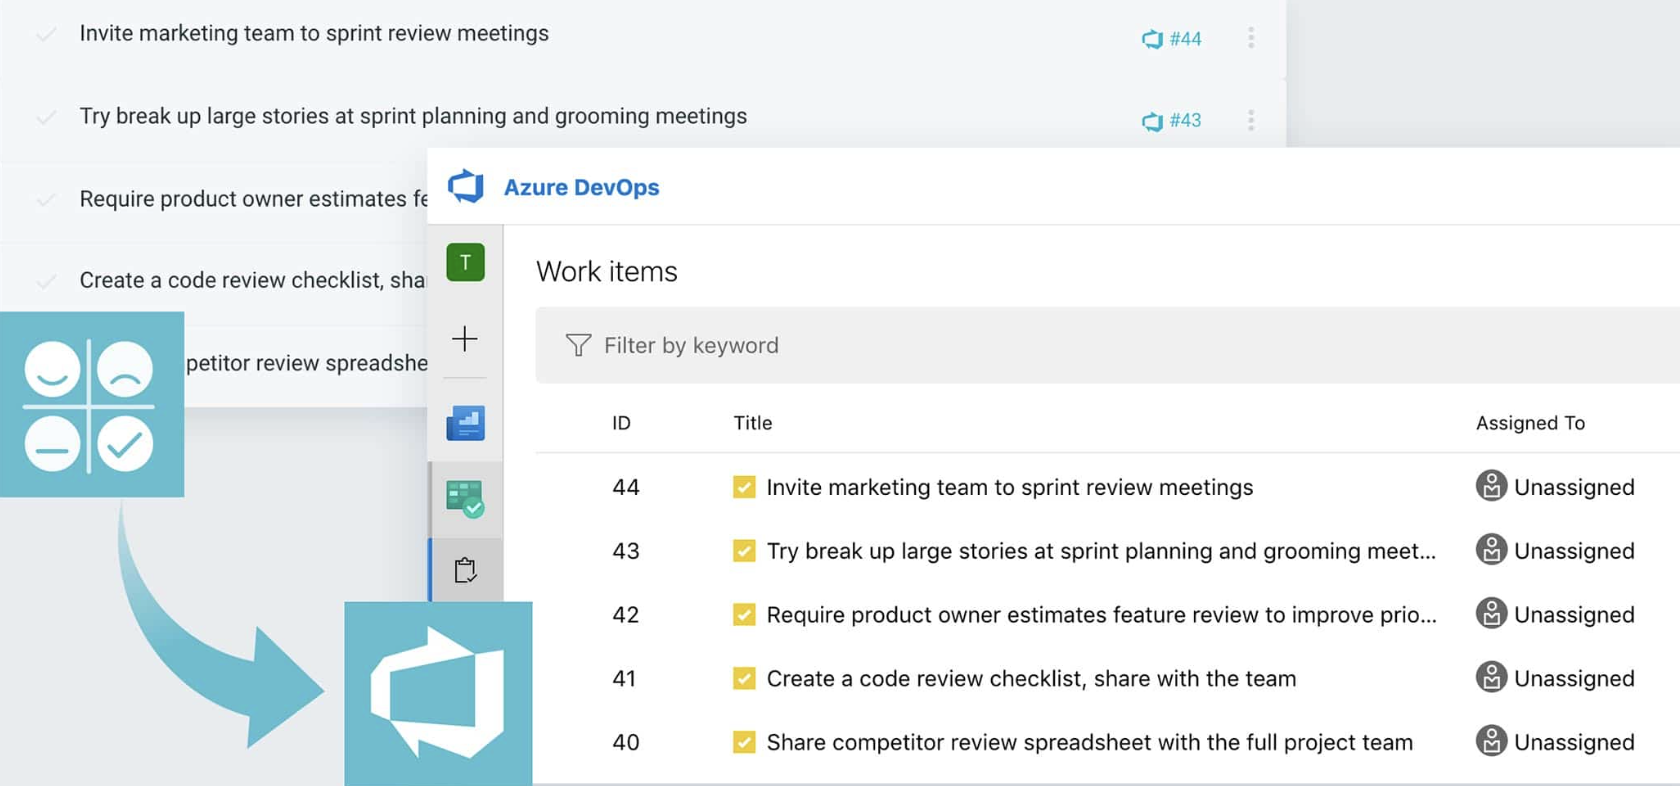
Task: Click Require product owner estimates action in background list
Action: [x=253, y=199]
